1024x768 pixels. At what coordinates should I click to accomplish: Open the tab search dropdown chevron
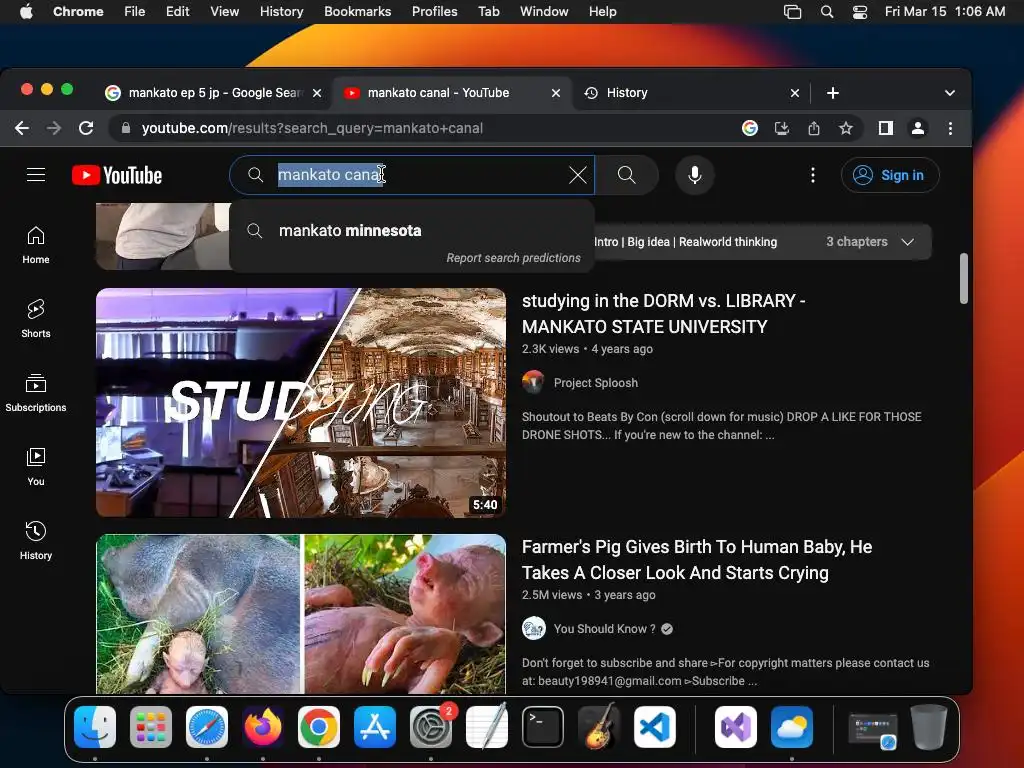click(950, 93)
